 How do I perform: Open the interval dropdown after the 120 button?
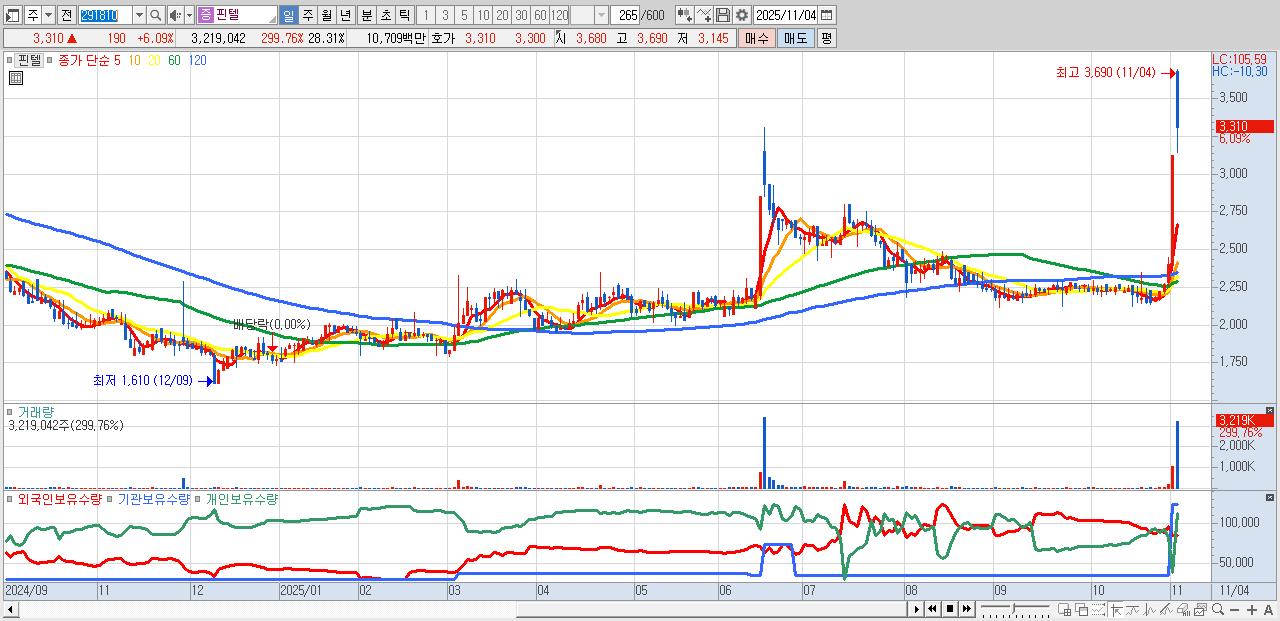pos(601,15)
